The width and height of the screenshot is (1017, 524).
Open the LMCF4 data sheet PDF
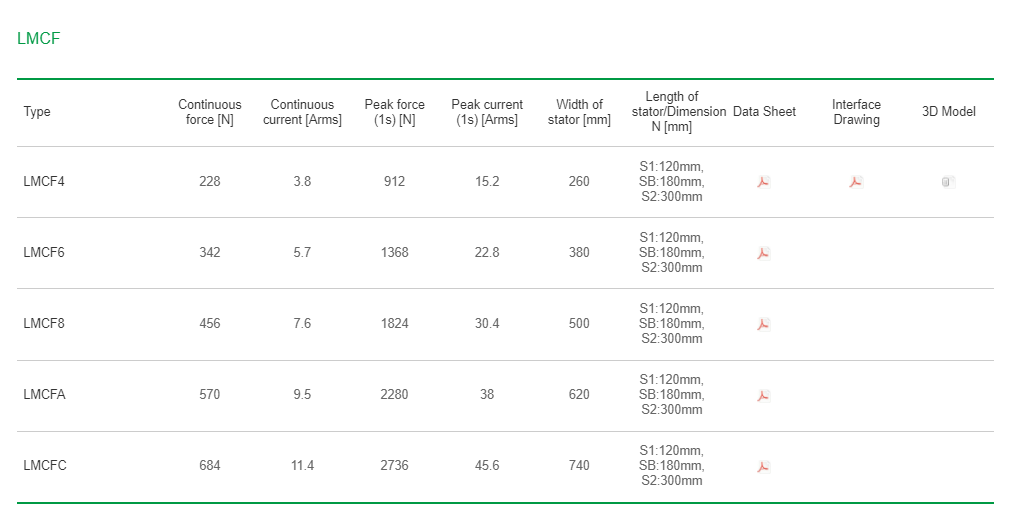tap(763, 182)
